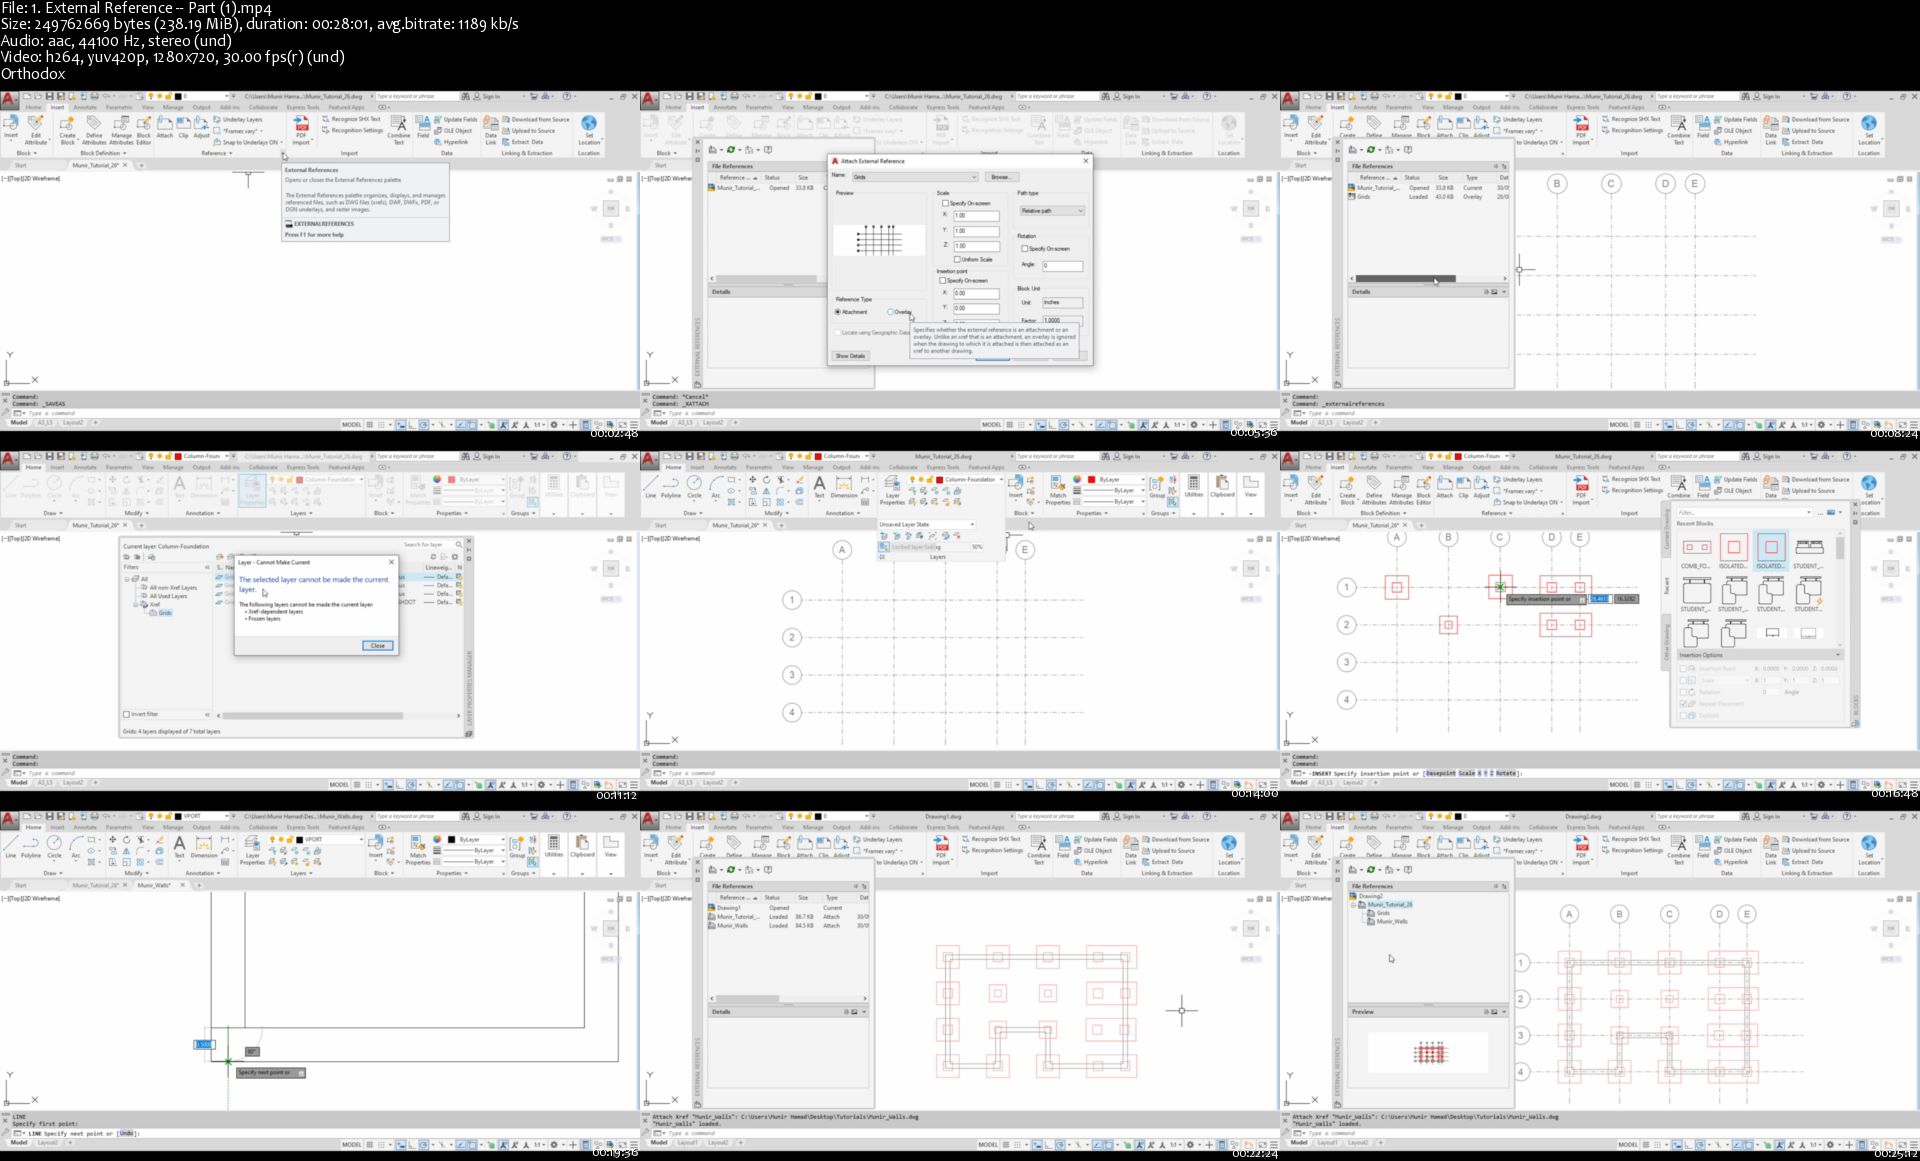The image size is (1920, 1161).
Task: Open Clipboard icon in the 00:14:00 frame
Action: 1222,487
